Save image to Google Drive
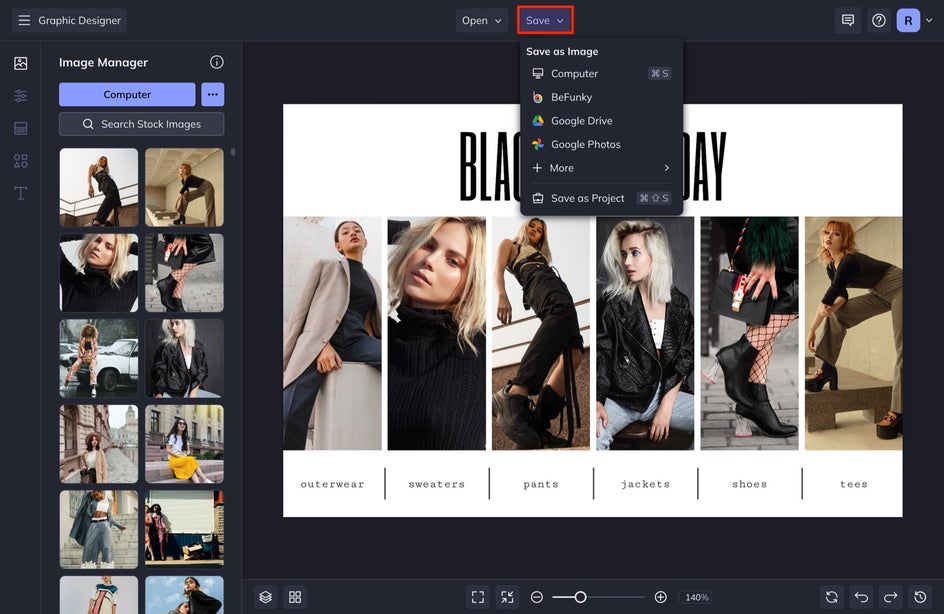This screenshot has width=944, height=614. [x=601, y=121]
